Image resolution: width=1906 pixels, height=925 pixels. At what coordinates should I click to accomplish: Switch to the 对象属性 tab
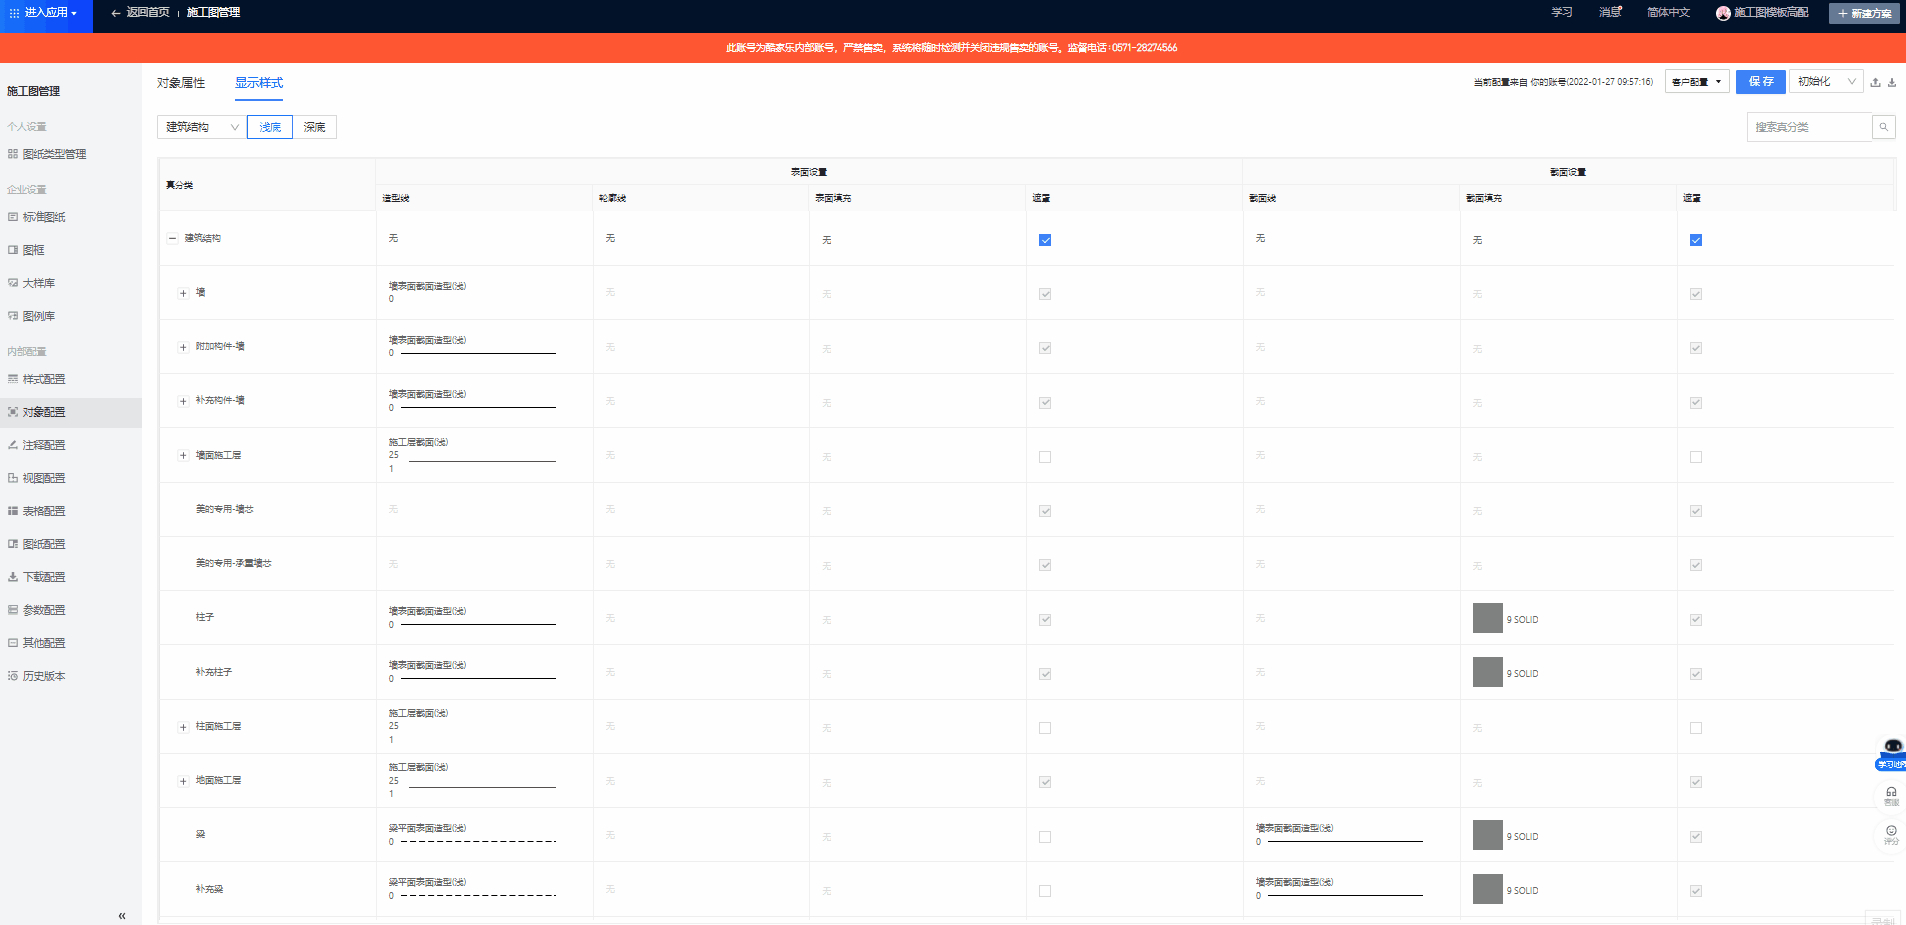tap(181, 83)
